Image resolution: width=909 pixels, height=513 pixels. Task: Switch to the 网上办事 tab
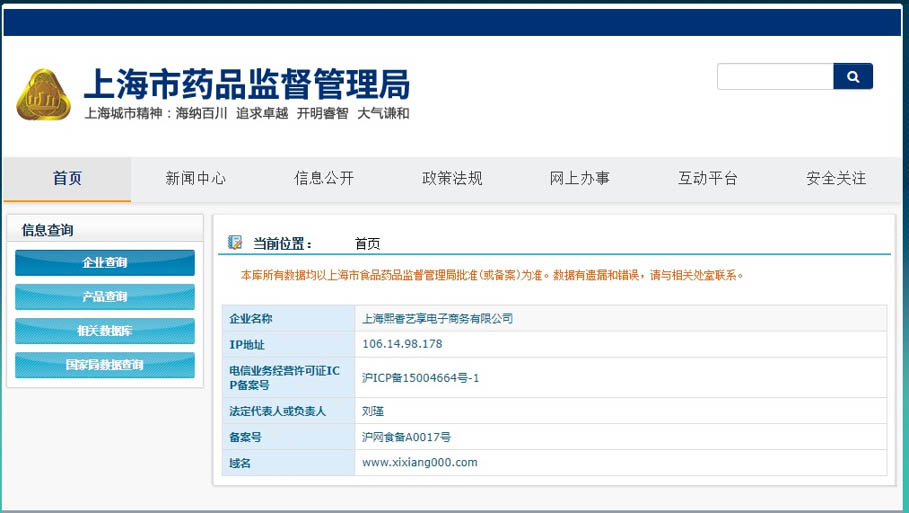tap(580, 179)
